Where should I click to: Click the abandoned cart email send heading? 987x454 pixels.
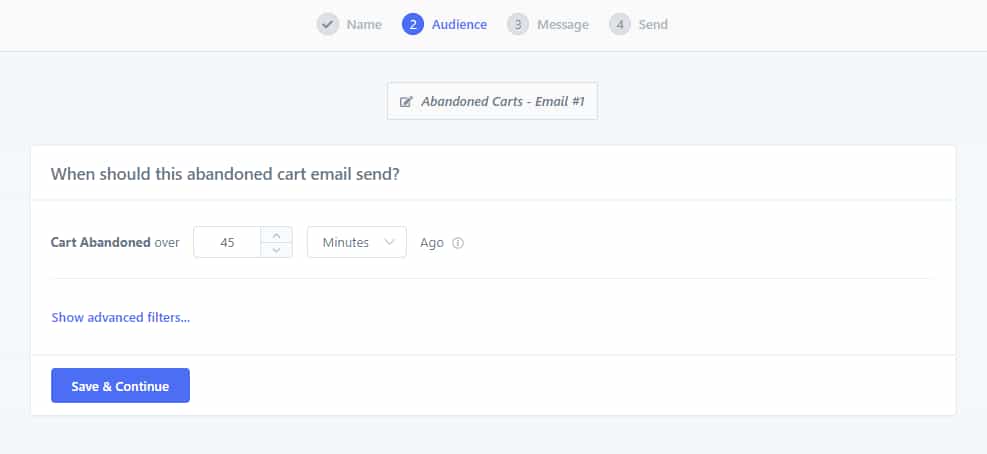225,174
